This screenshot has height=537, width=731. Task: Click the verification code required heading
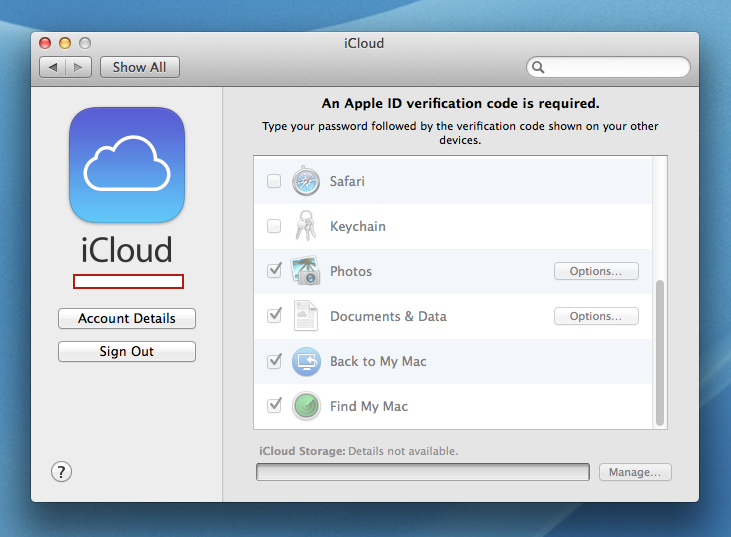coord(460,103)
